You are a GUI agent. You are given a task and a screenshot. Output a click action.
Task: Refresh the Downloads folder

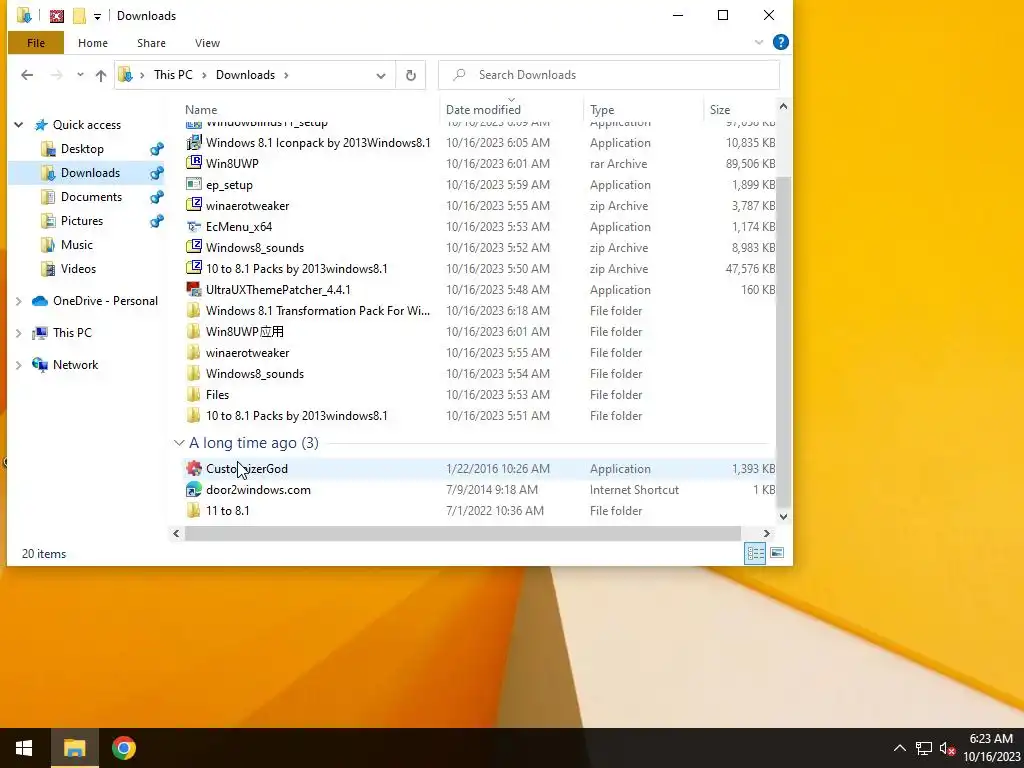(411, 75)
